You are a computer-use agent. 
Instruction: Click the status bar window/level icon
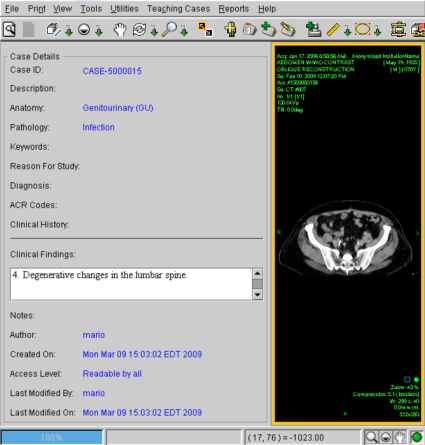[x=386, y=437]
